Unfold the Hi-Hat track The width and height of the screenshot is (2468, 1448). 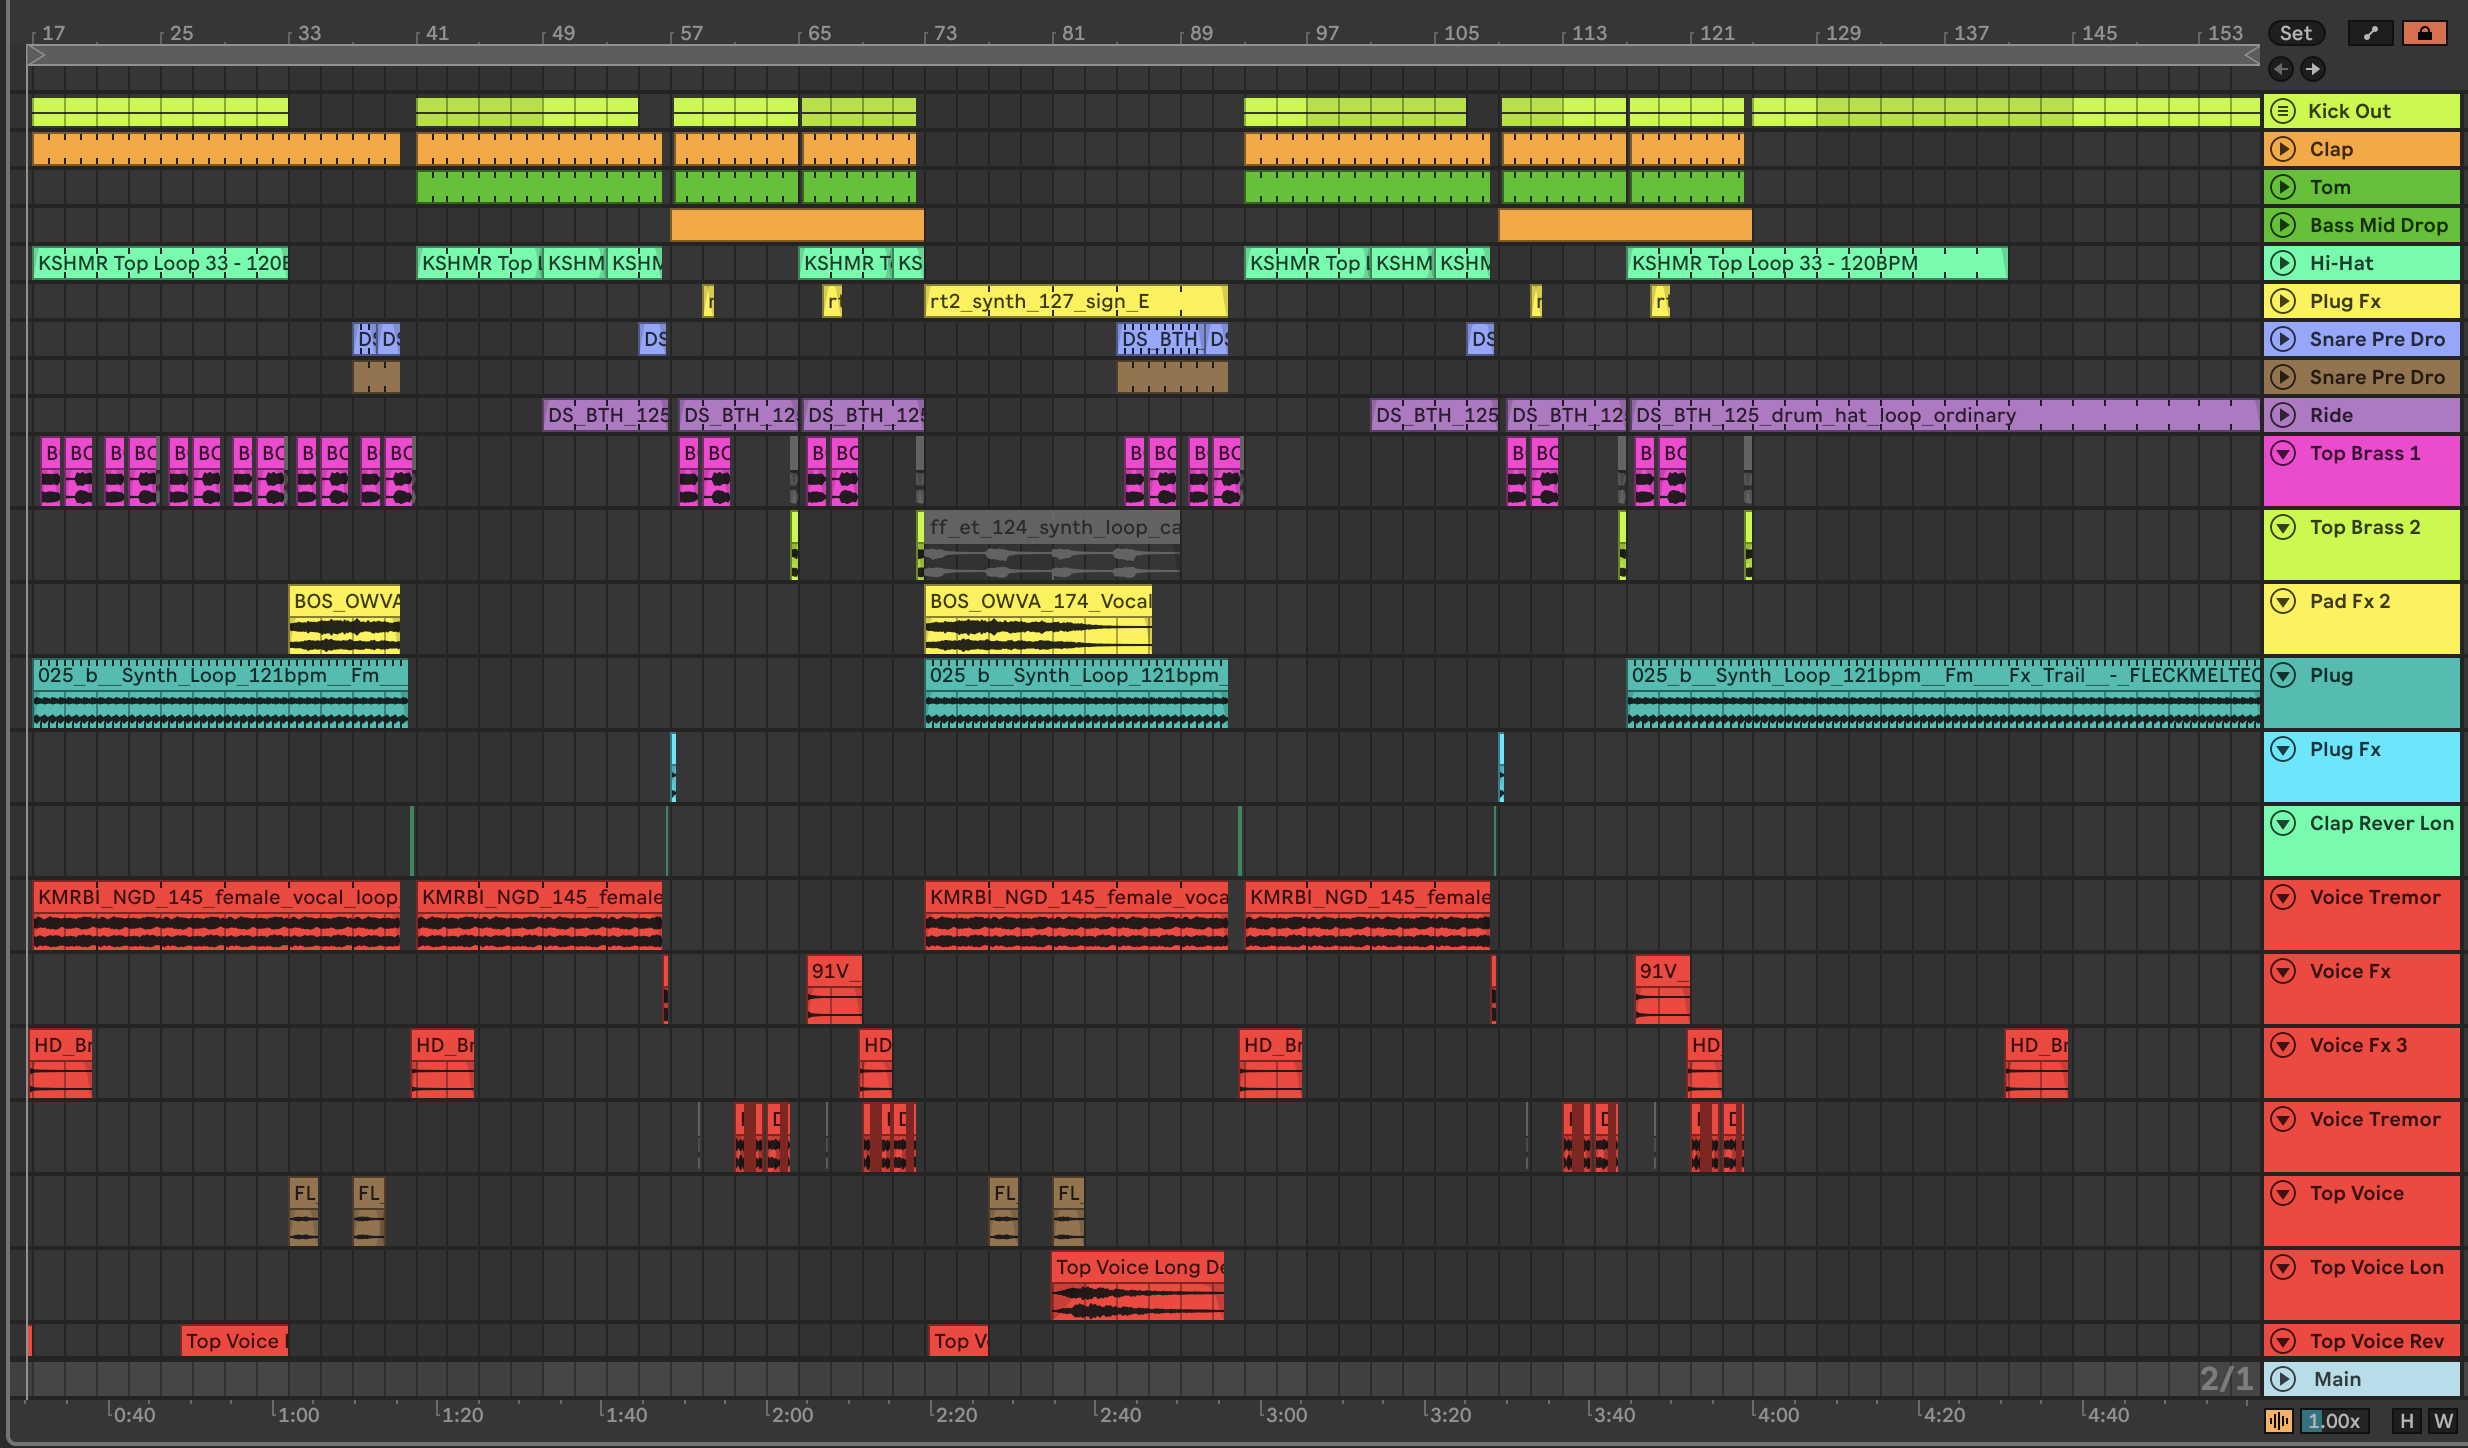click(x=2283, y=263)
